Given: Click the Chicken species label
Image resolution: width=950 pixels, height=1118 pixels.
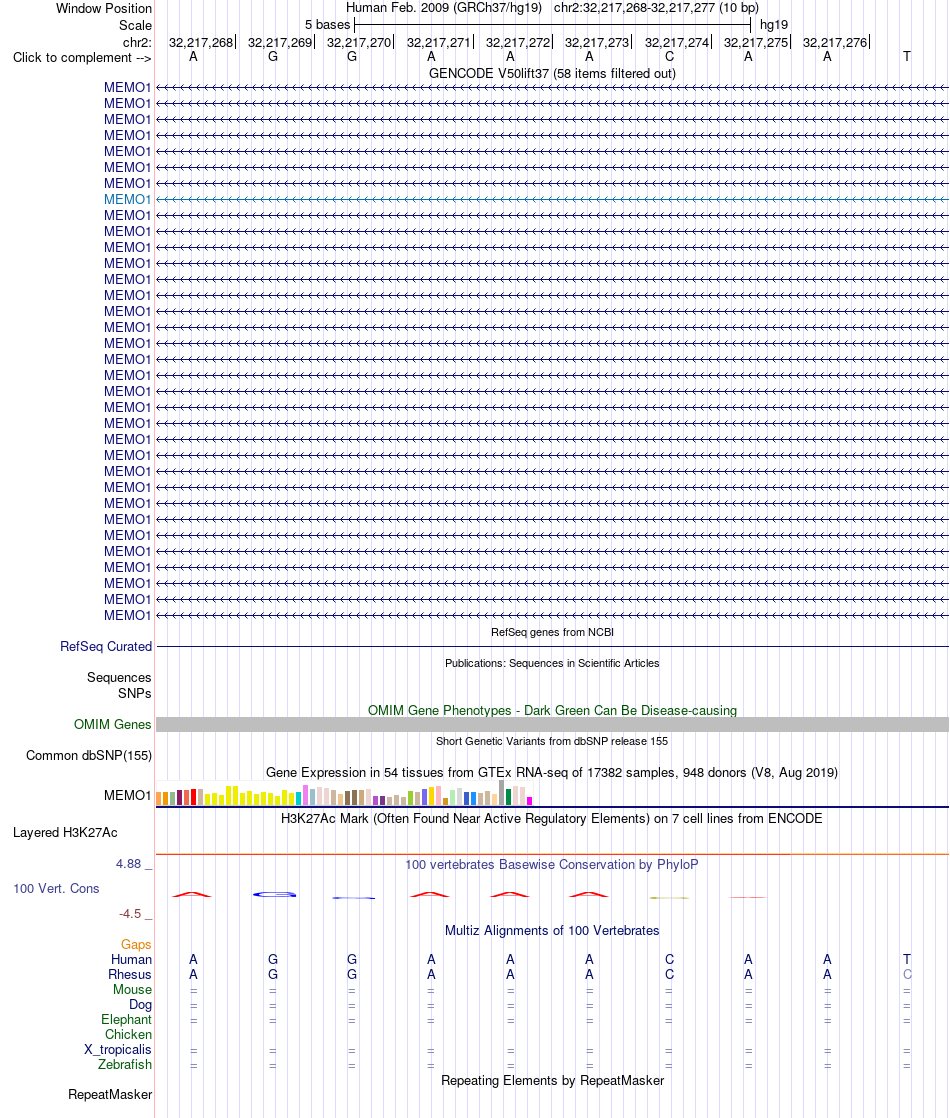Looking at the screenshot, I should click(128, 1034).
